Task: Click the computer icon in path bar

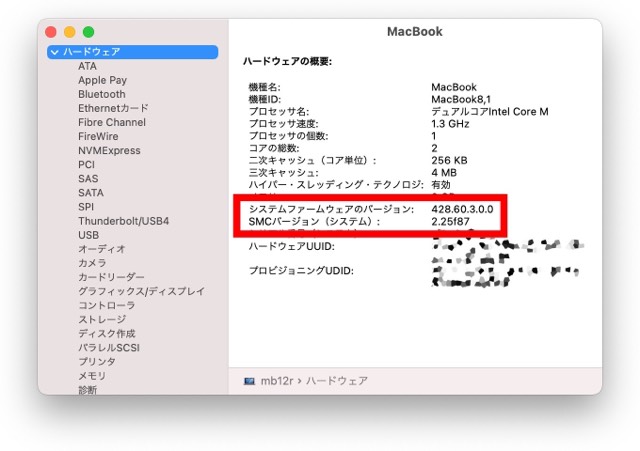Action: point(249,381)
